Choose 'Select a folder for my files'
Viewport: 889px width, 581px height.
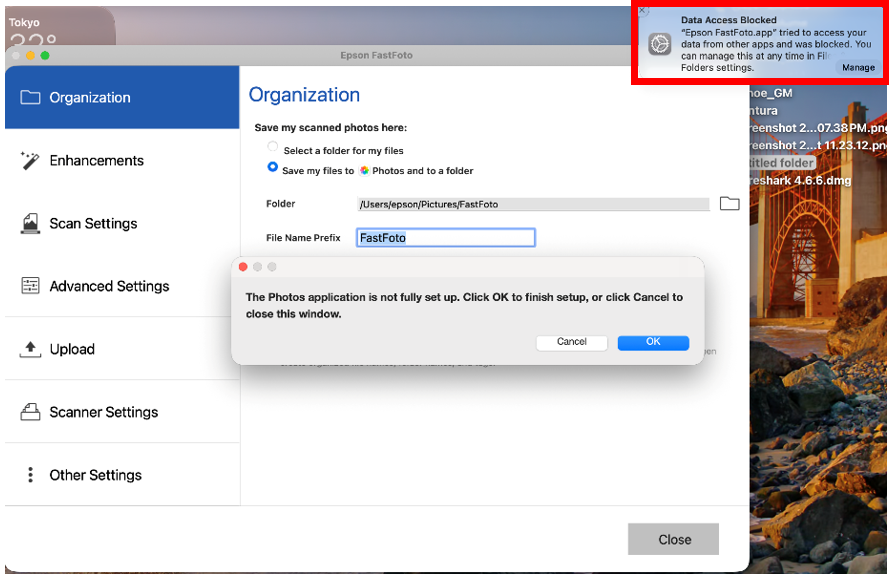tap(273, 147)
